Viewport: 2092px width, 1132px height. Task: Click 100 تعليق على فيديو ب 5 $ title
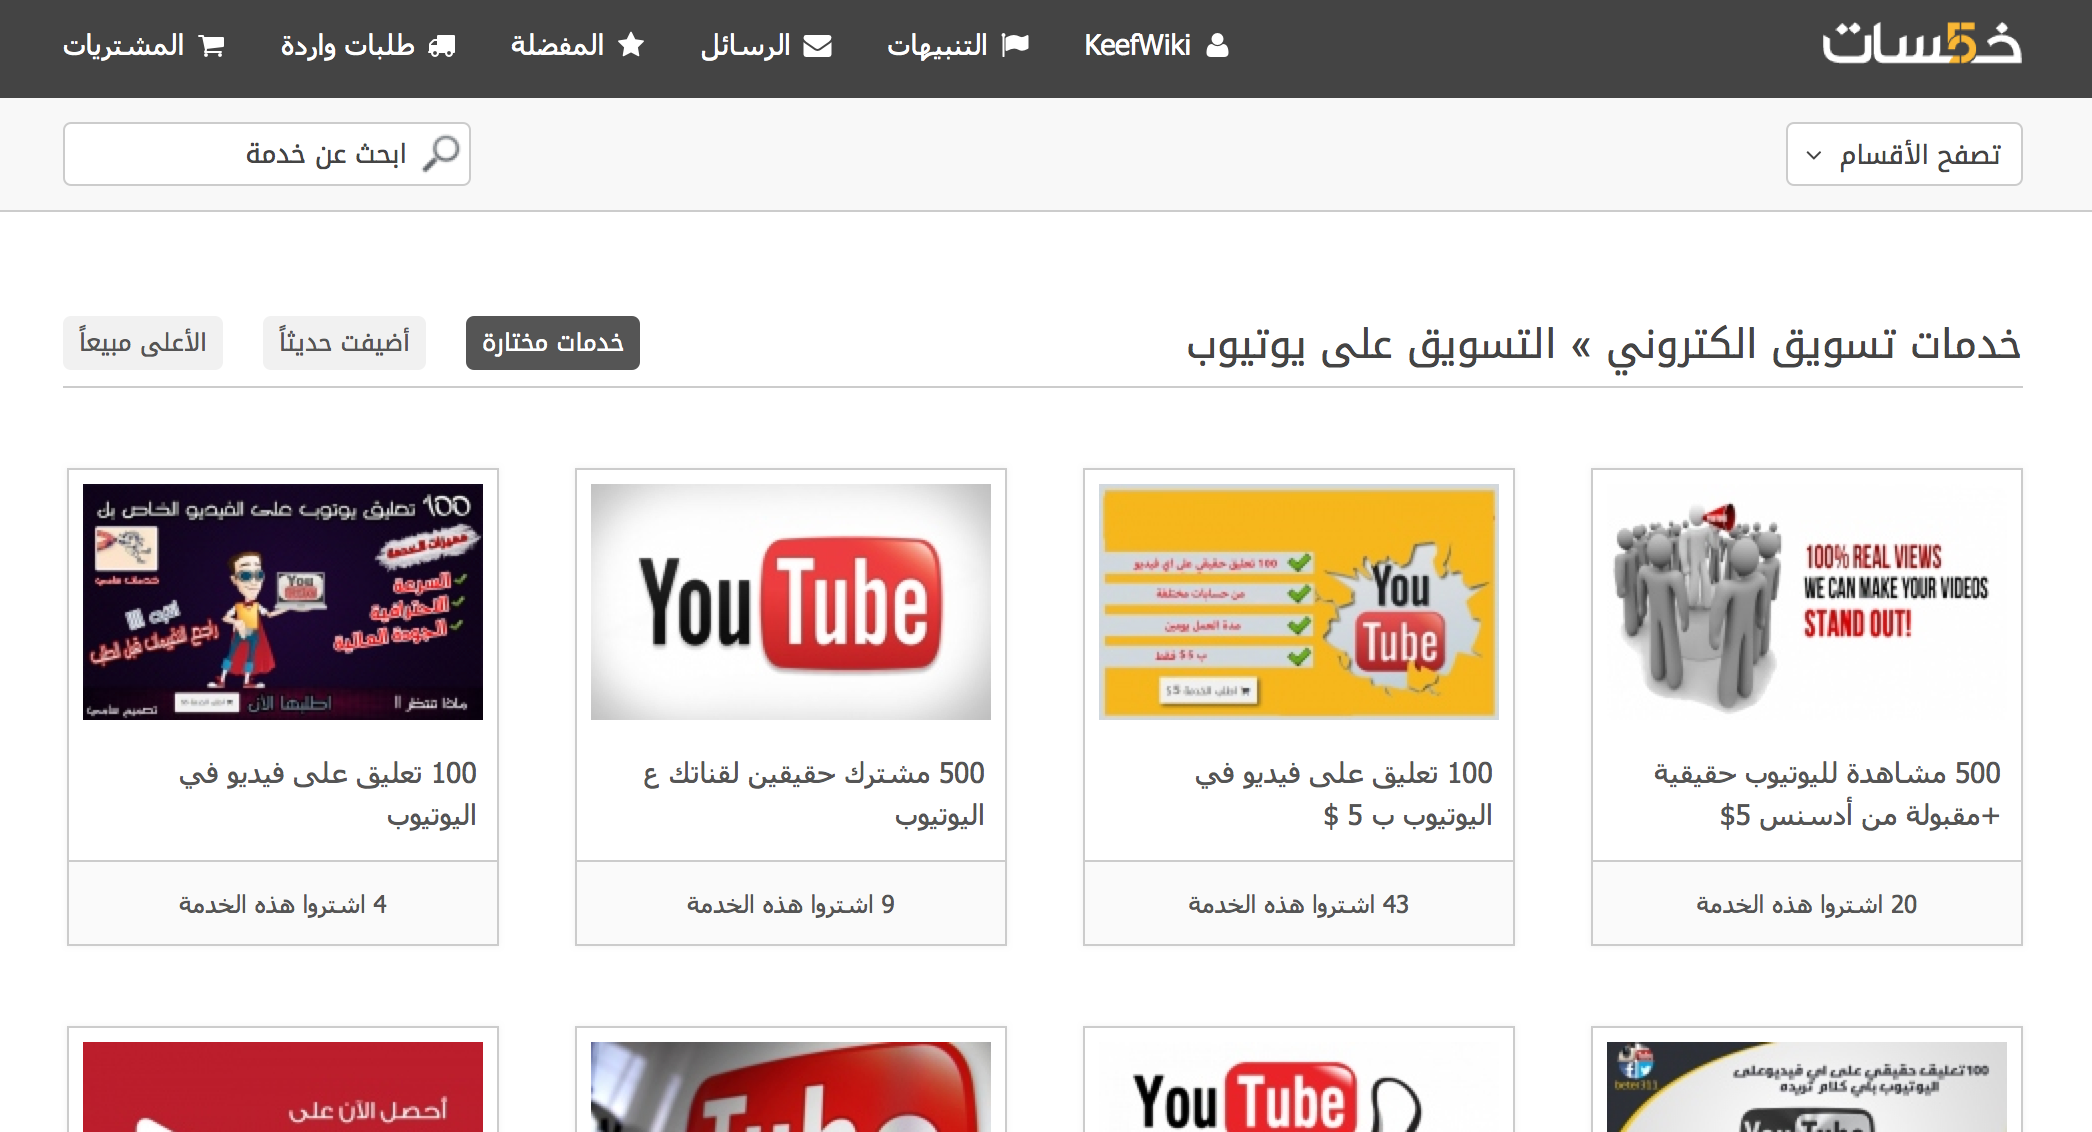[1343, 794]
